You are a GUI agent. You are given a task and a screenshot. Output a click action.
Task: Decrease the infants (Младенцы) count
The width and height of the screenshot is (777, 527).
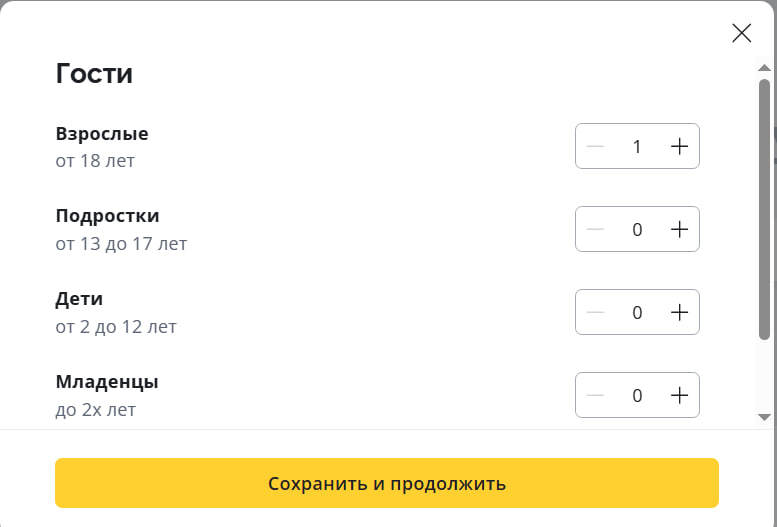click(x=596, y=395)
